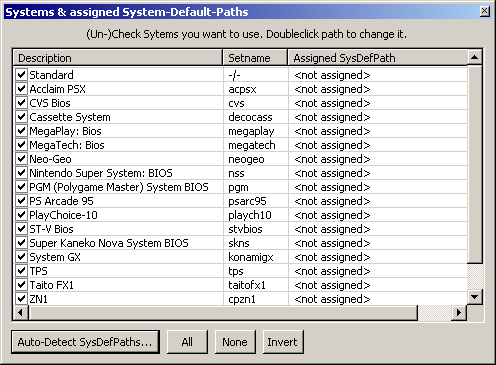Toggle the Acclaim PSX checkbox
Image resolution: width=496 pixels, height=365 pixels.
(21, 89)
